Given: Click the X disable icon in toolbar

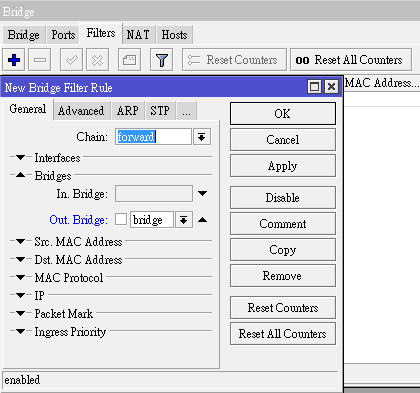Looking at the screenshot, I should [97, 60].
